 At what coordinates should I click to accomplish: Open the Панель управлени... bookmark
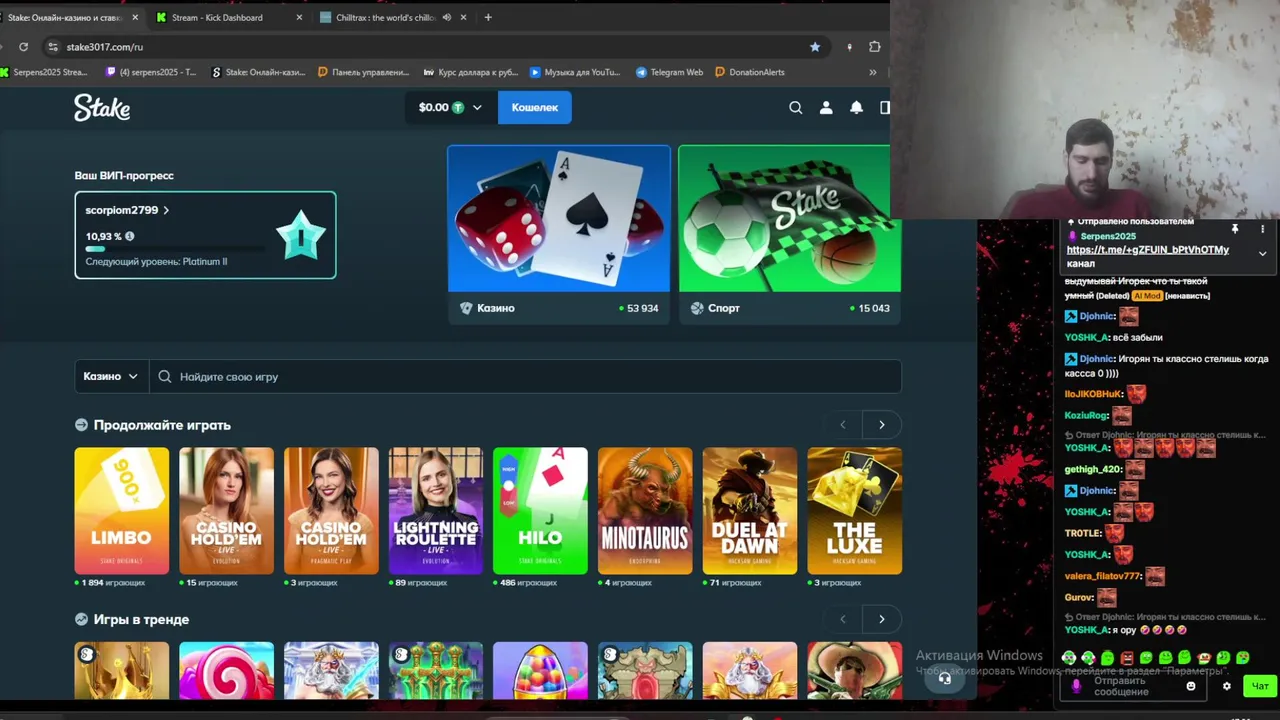(x=363, y=72)
